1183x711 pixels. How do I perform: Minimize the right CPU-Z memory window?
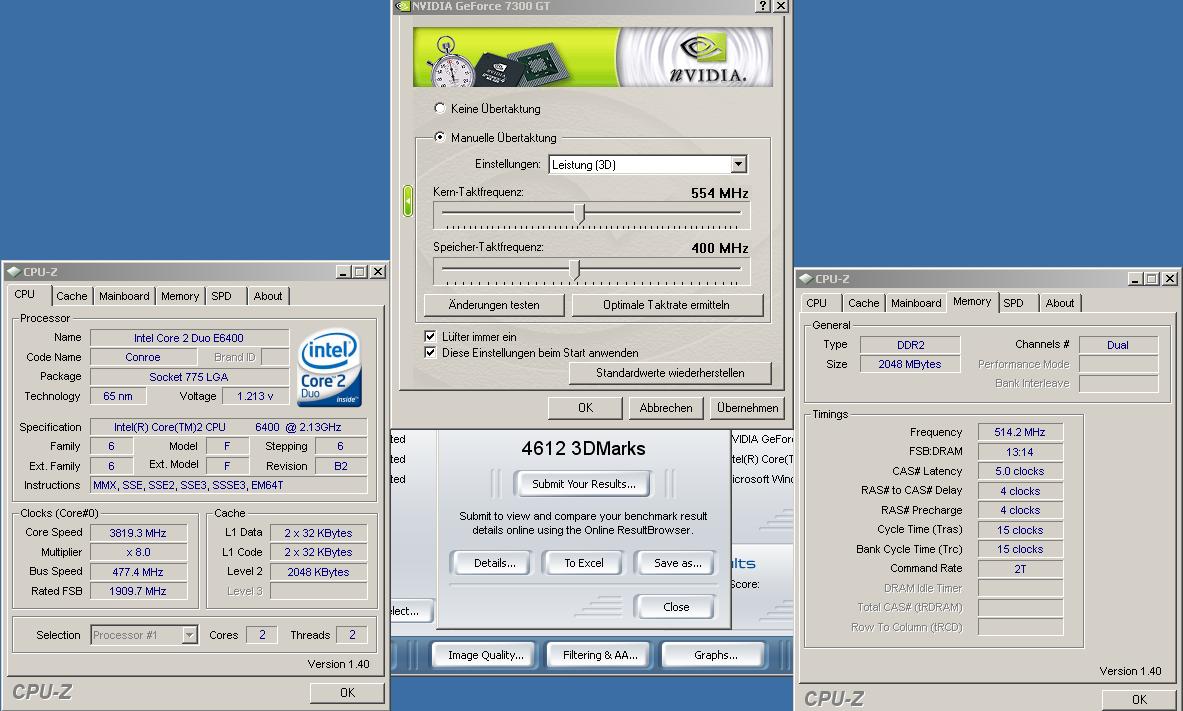coord(1135,279)
